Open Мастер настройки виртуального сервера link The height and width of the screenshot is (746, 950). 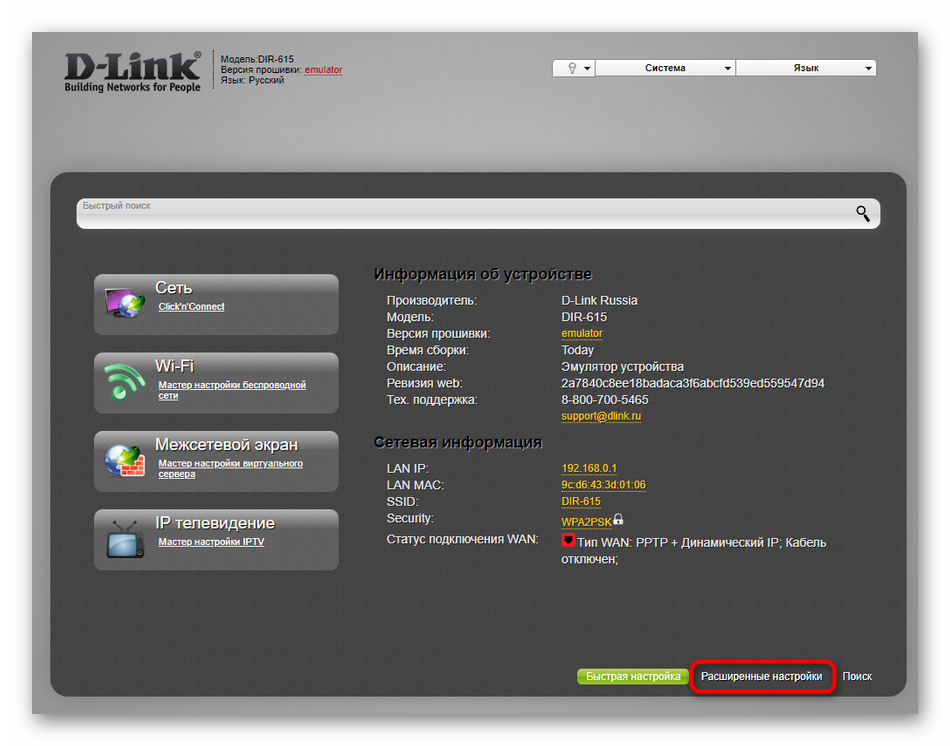pos(231,468)
